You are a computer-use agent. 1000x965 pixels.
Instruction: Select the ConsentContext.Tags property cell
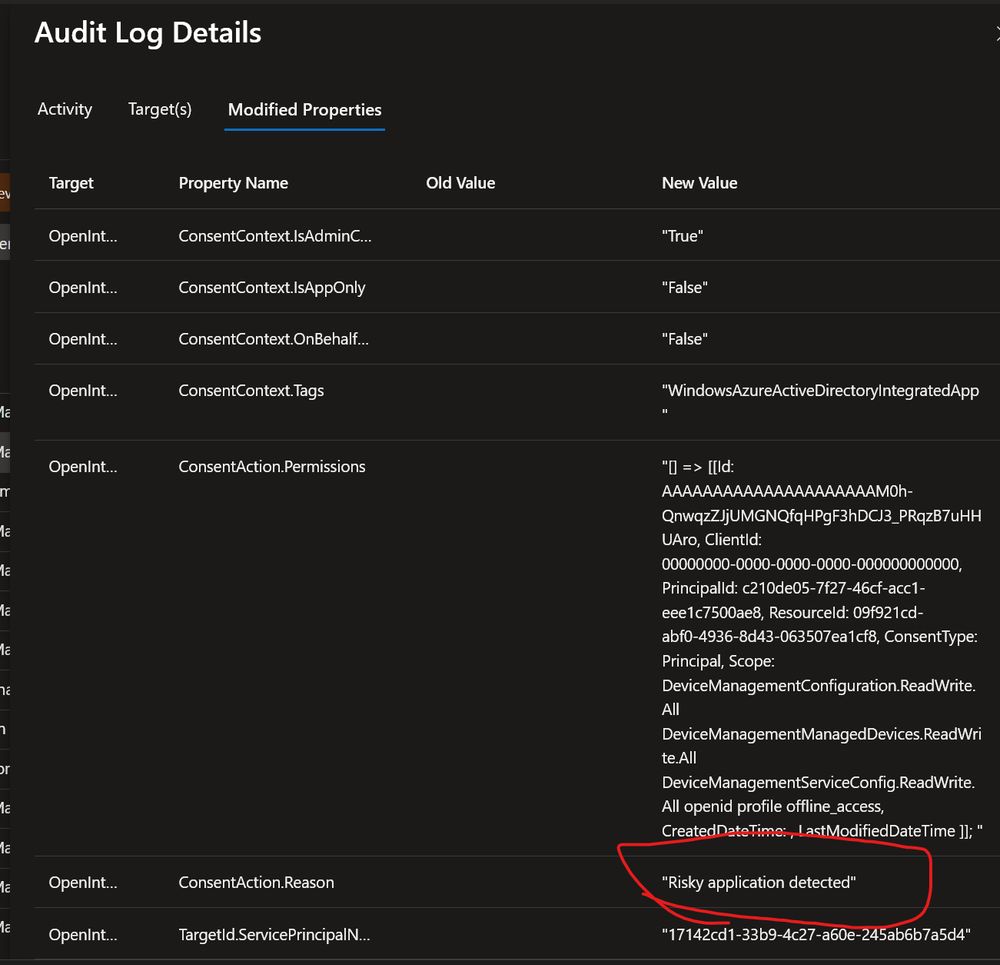[x=251, y=390]
